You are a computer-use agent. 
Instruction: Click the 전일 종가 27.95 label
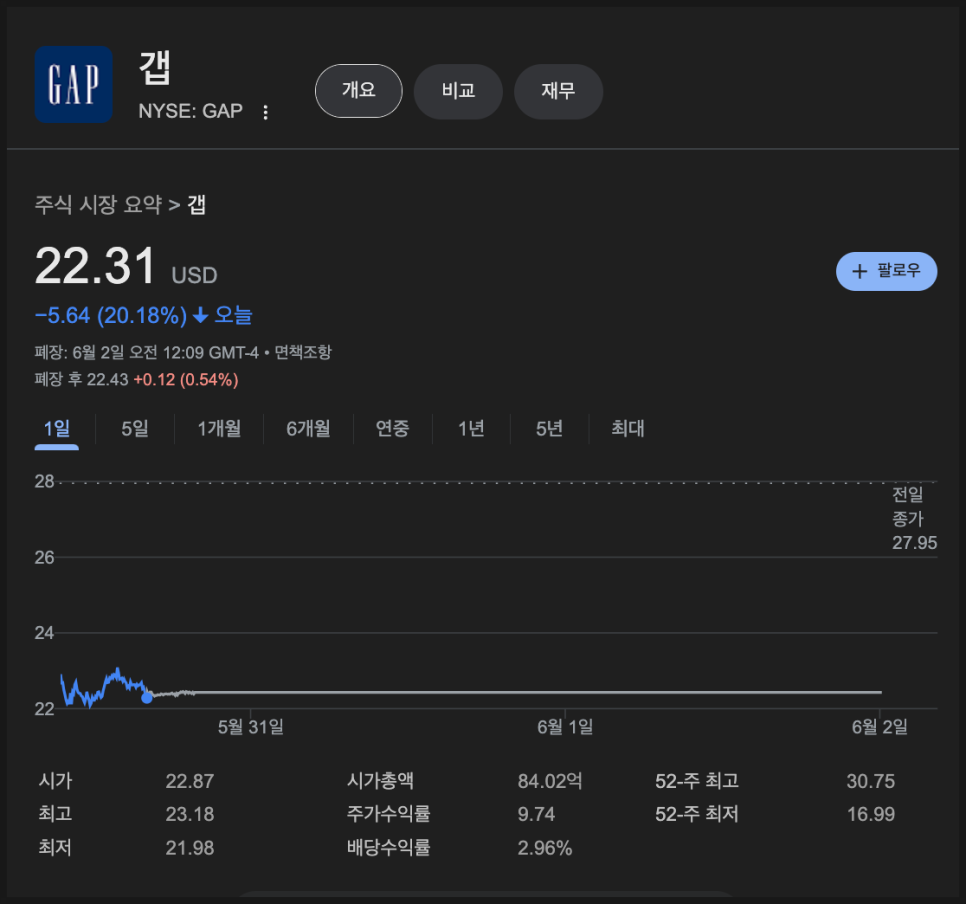(x=914, y=518)
